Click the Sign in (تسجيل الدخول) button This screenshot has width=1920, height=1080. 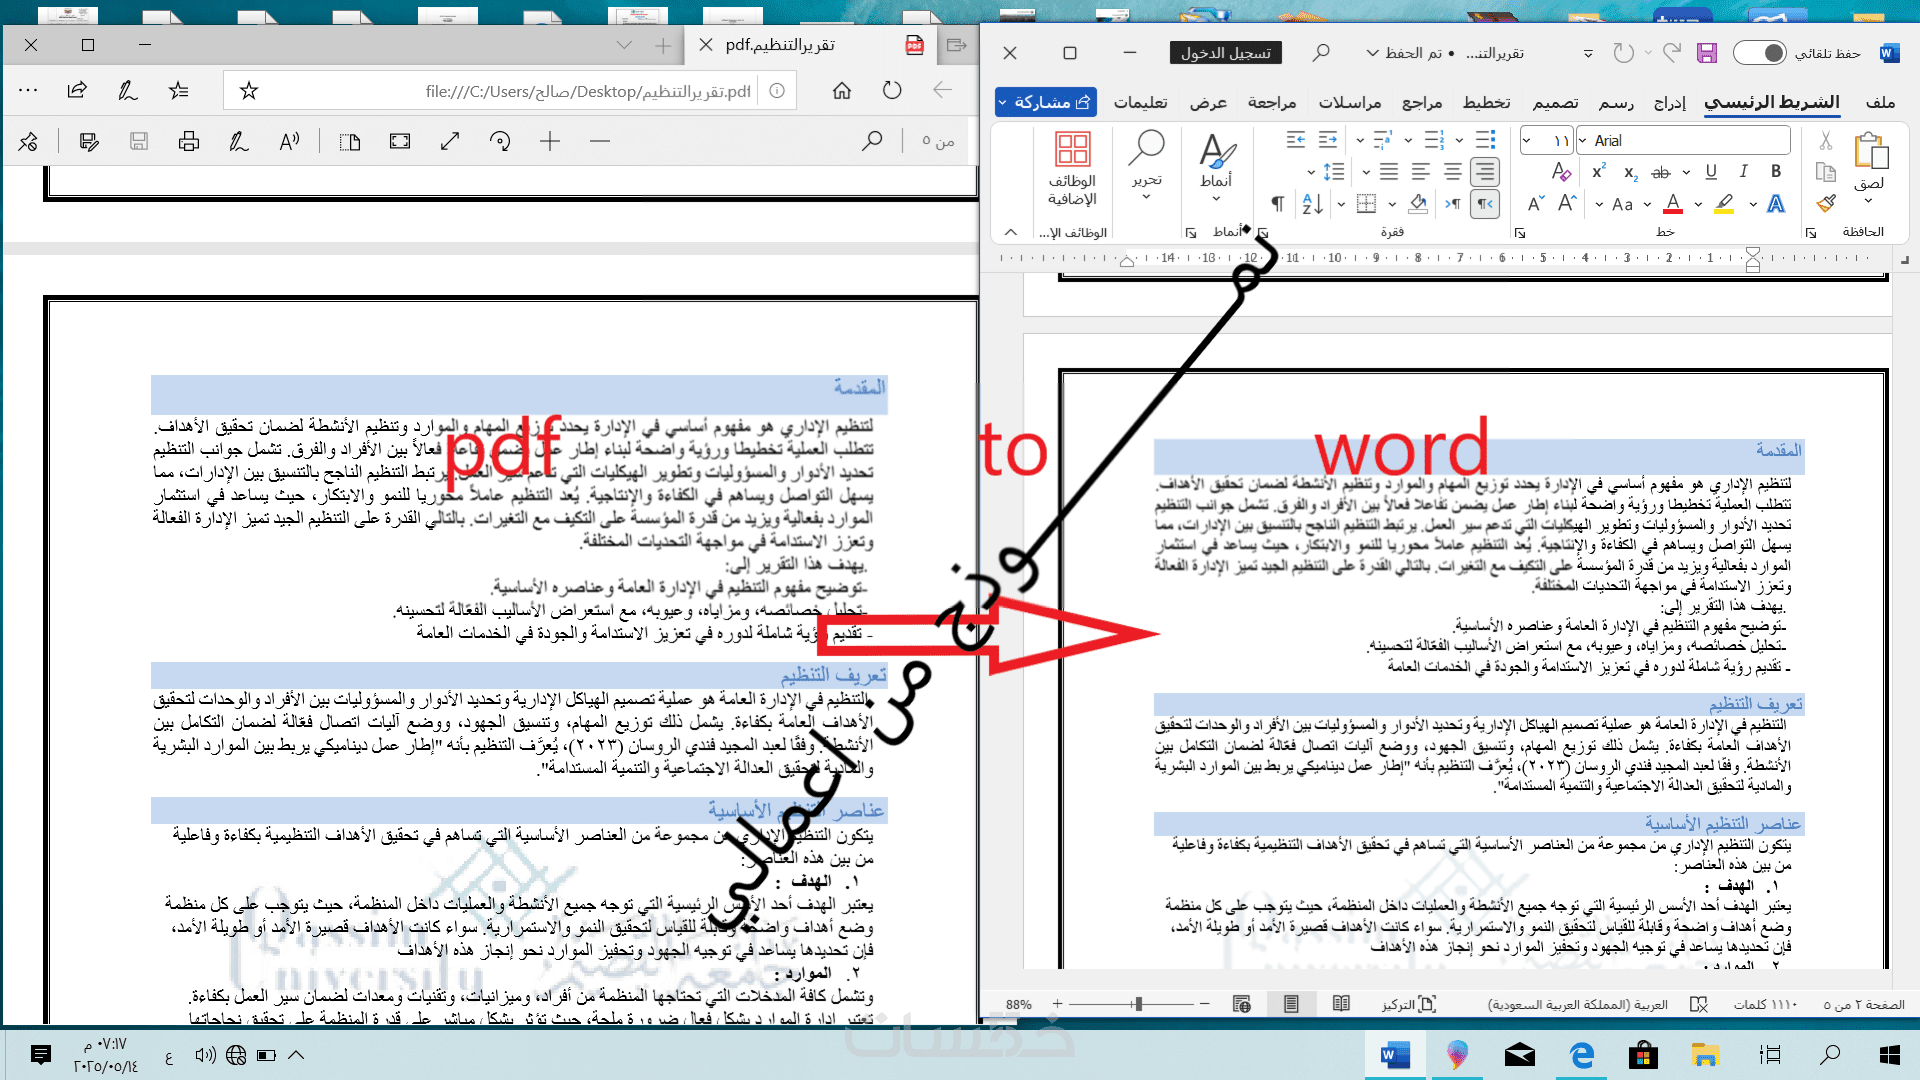[x=1225, y=53]
